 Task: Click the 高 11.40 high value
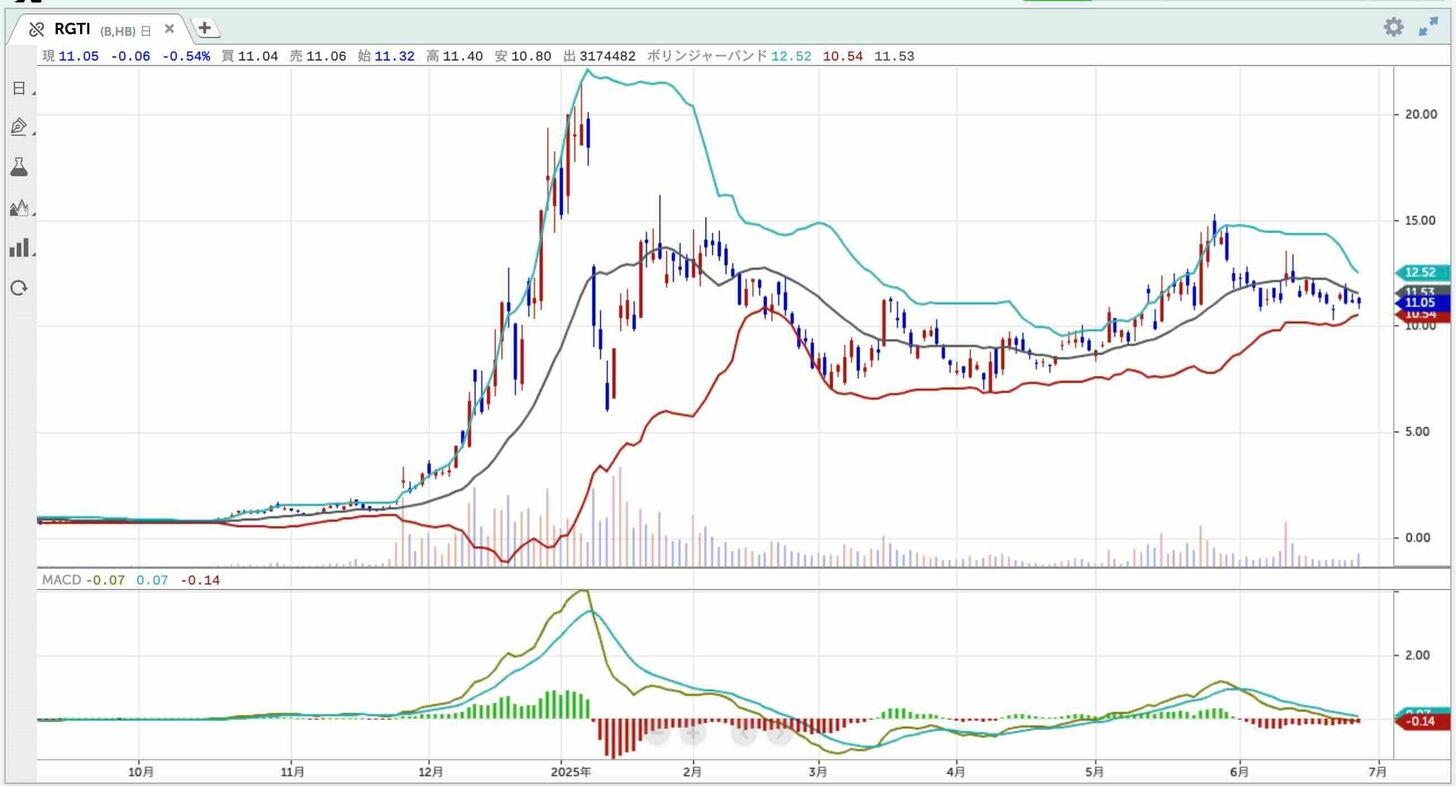pos(454,56)
